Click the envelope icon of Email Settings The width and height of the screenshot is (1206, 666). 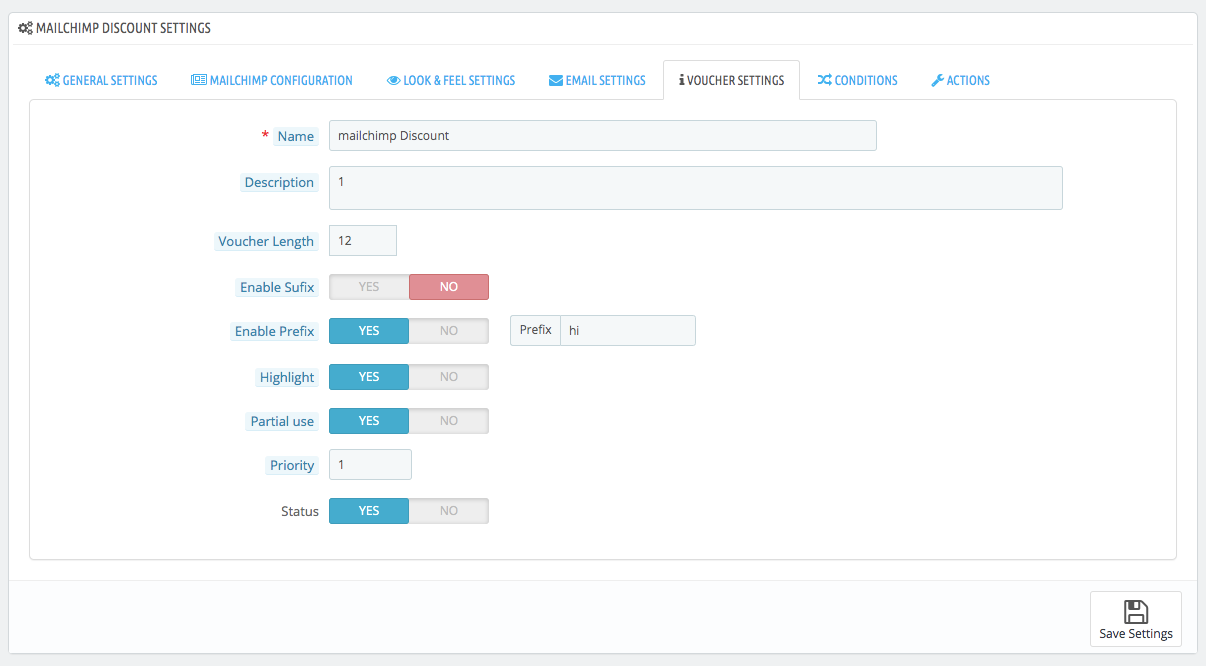coord(555,80)
